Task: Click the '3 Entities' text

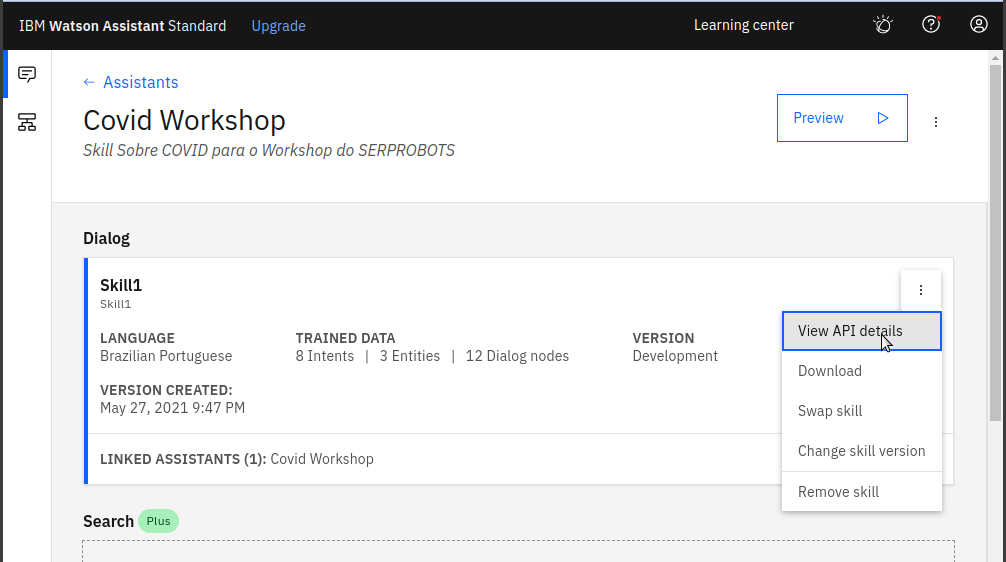Action: [x=409, y=356]
